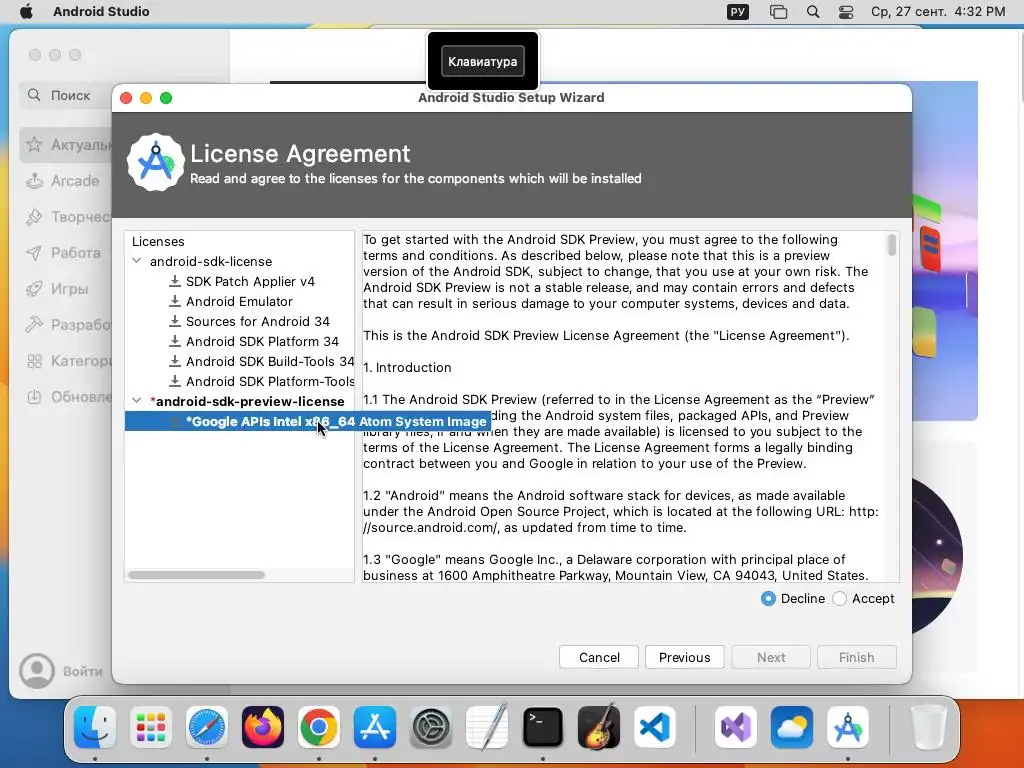Click the Android Studio logo in wizard header
This screenshot has width=1024, height=768.
point(155,163)
